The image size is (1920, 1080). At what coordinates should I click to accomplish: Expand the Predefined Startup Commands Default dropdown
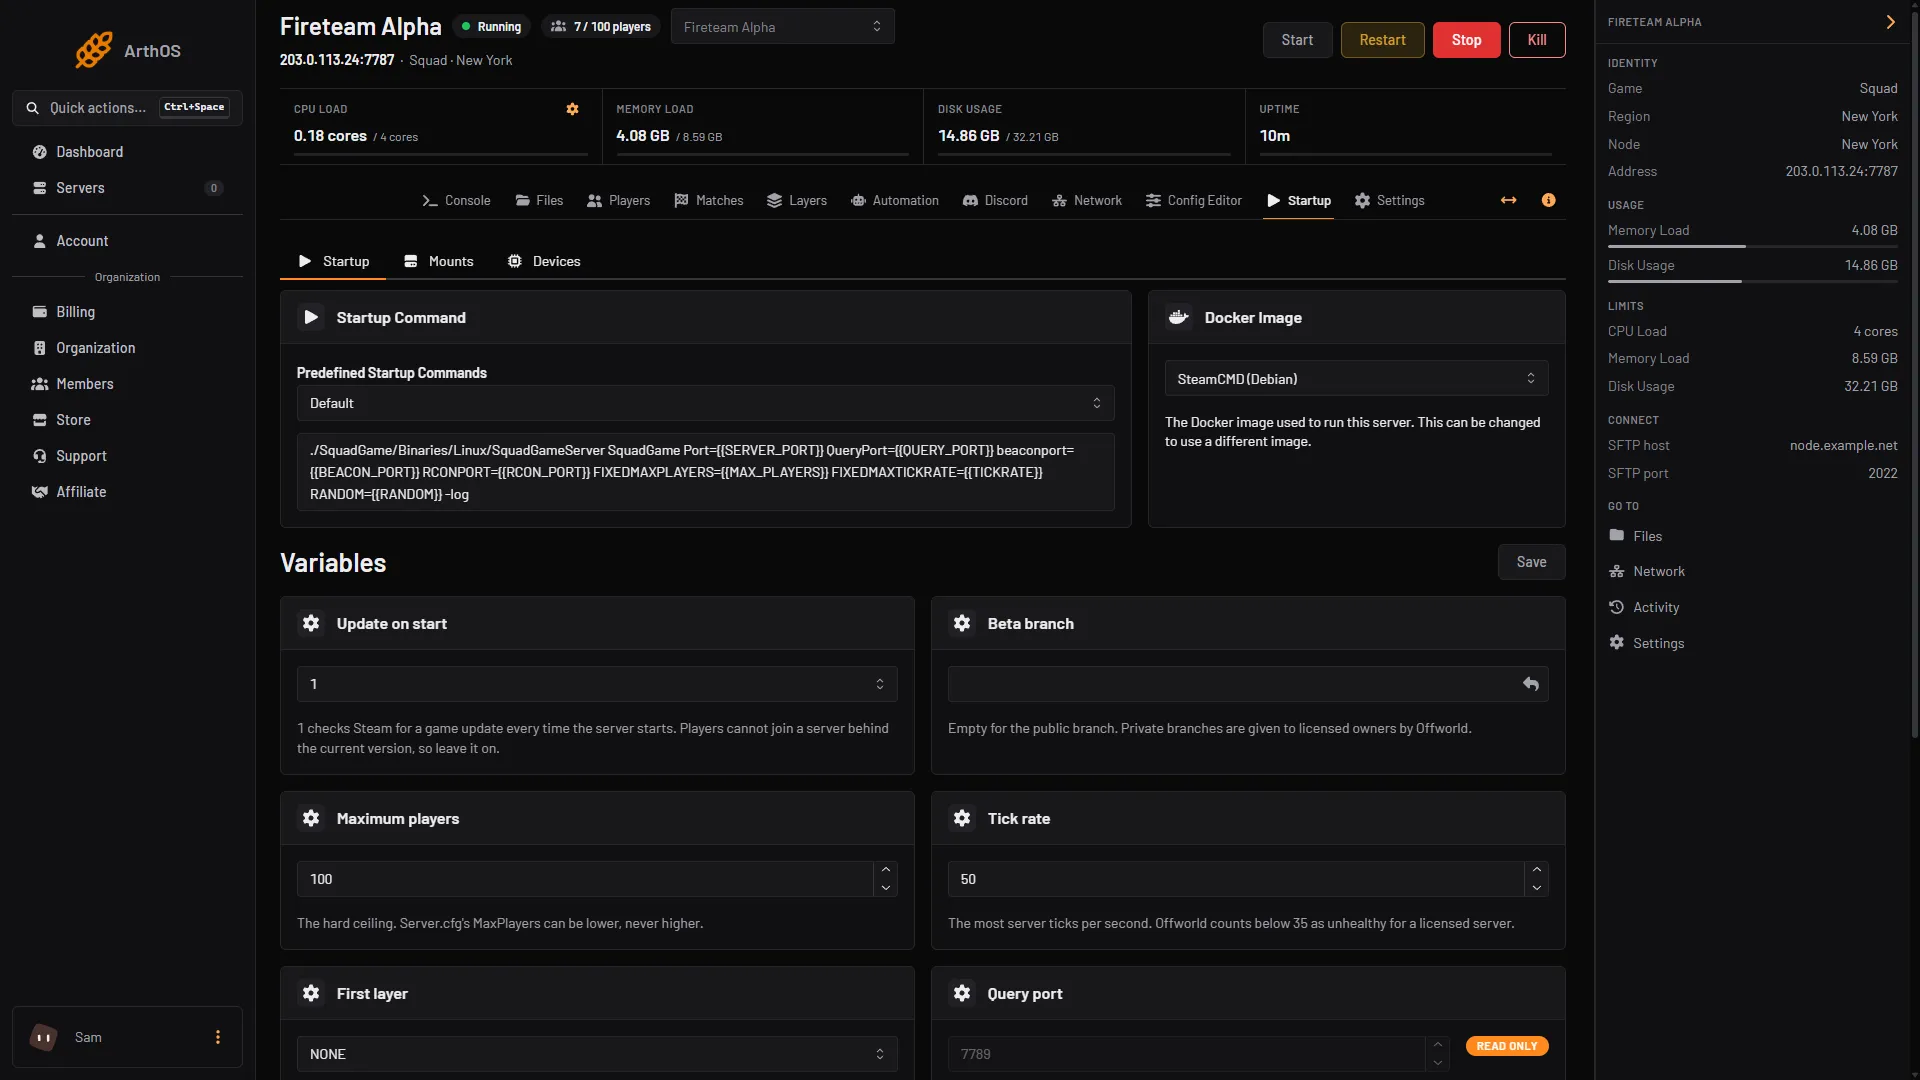click(705, 403)
